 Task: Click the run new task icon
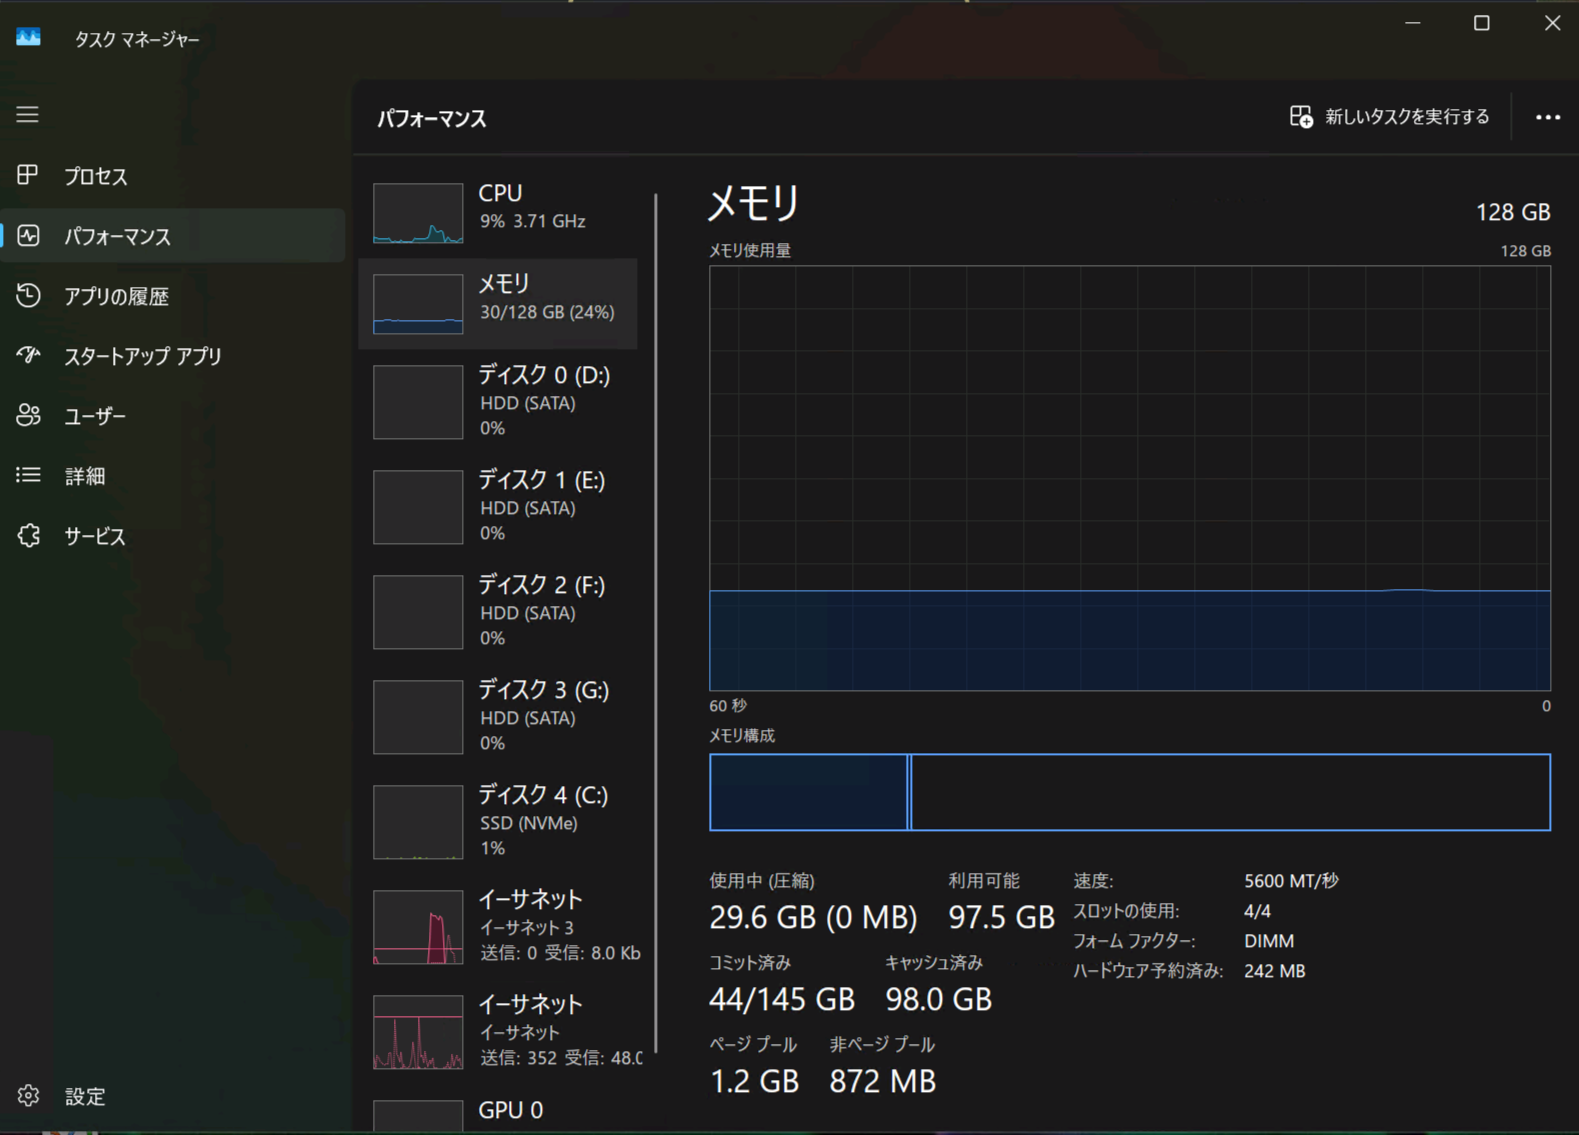tap(1301, 117)
